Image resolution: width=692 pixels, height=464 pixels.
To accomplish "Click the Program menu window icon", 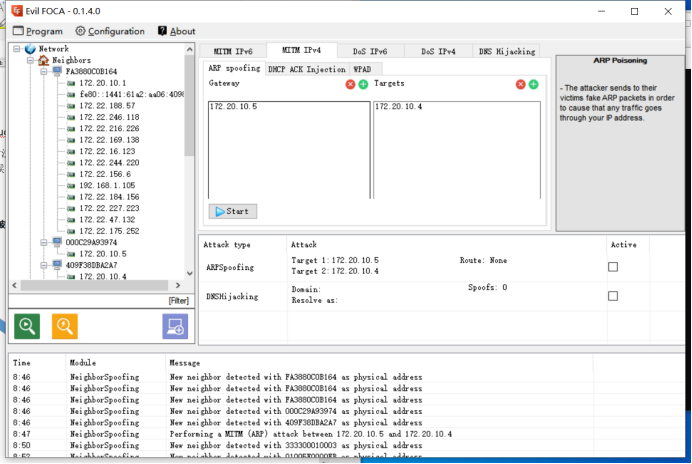I will [18, 31].
